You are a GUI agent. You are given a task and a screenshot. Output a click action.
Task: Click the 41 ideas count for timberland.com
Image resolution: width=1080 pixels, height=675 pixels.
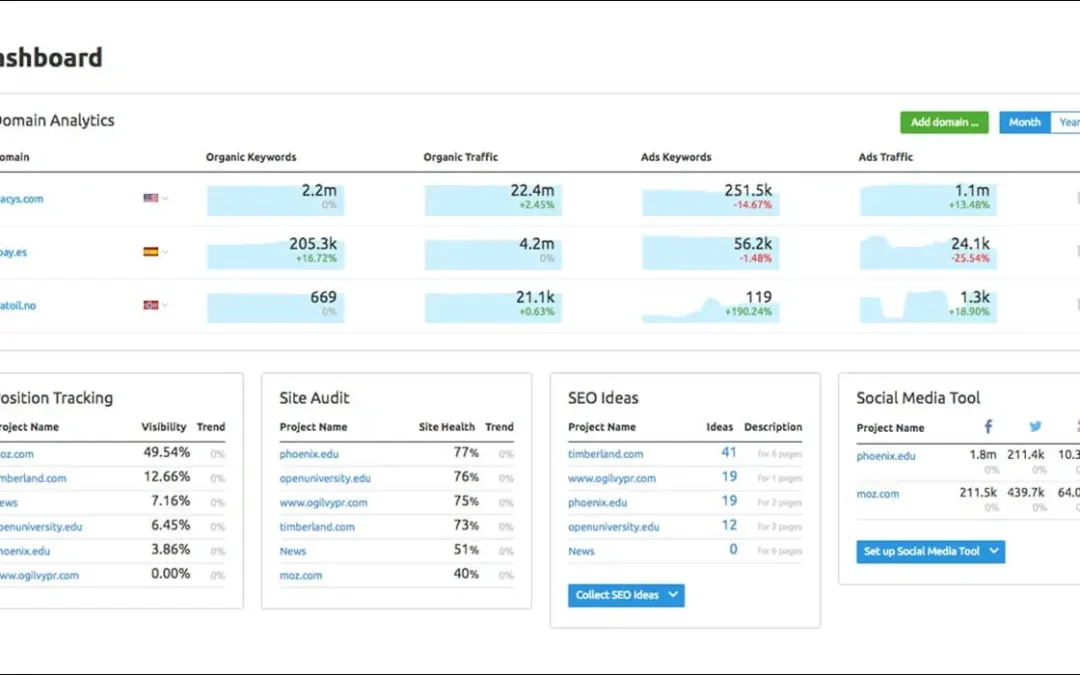(x=729, y=453)
